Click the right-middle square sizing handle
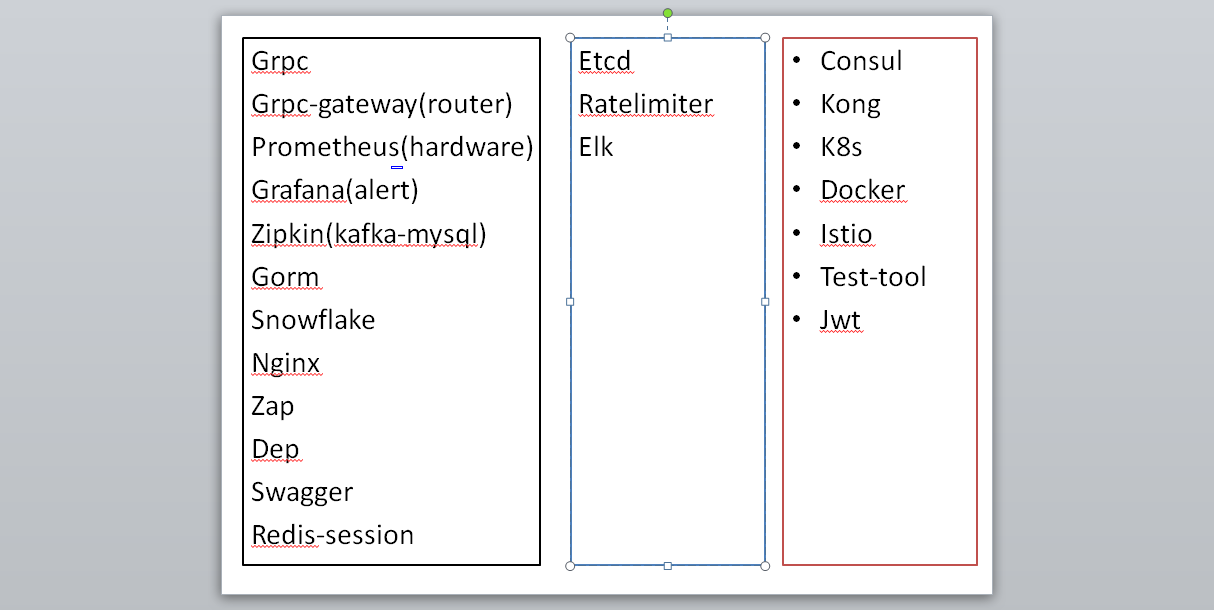 point(765,301)
